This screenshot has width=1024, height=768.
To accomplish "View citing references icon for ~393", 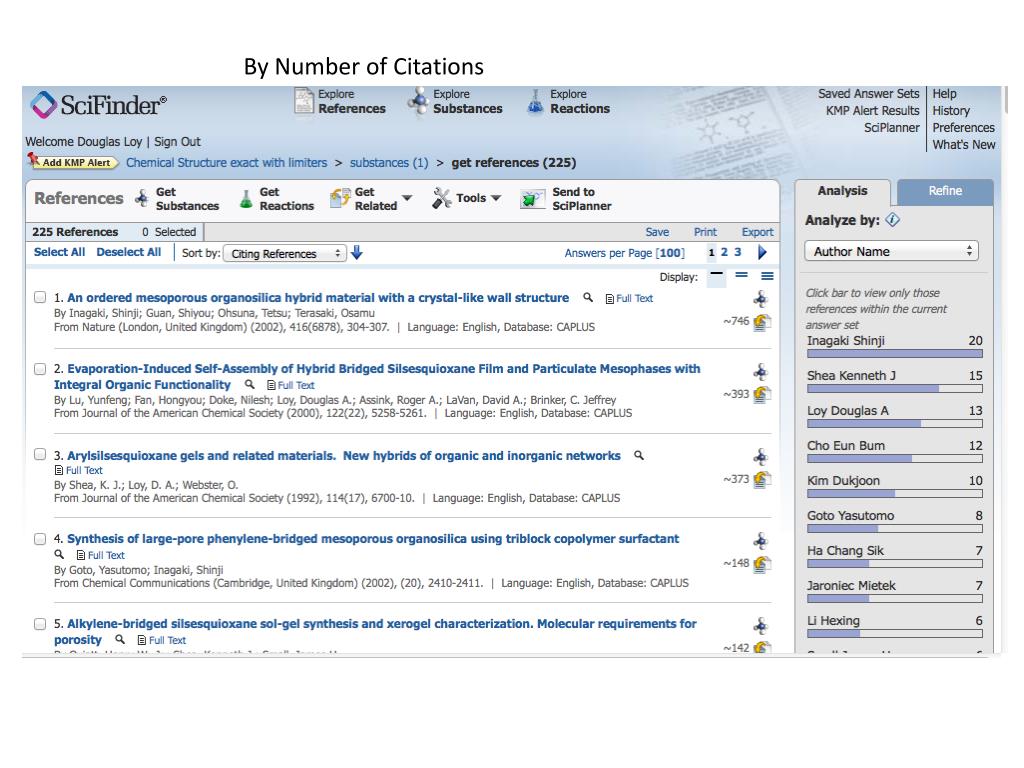I will (761, 394).
